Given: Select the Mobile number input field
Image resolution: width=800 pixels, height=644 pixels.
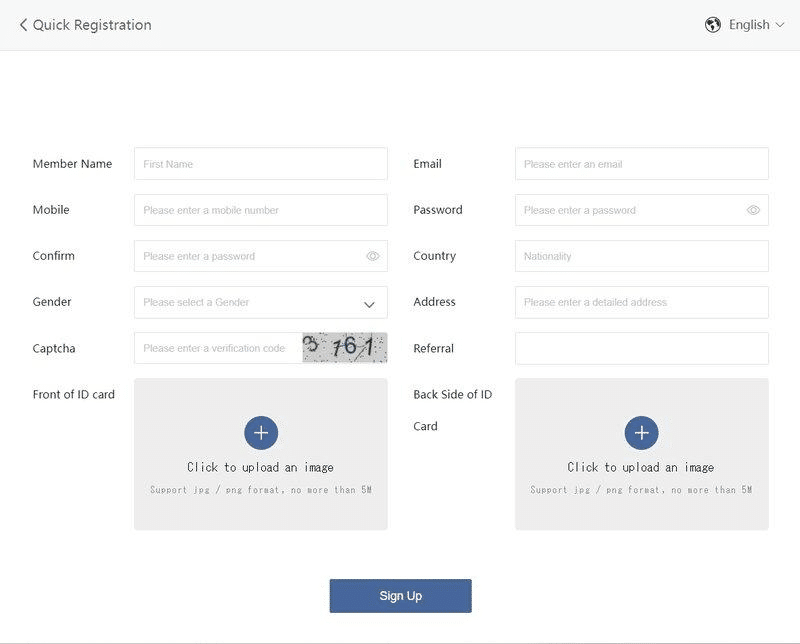Looking at the screenshot, I should pyautogui.click(x=260, y=210).
